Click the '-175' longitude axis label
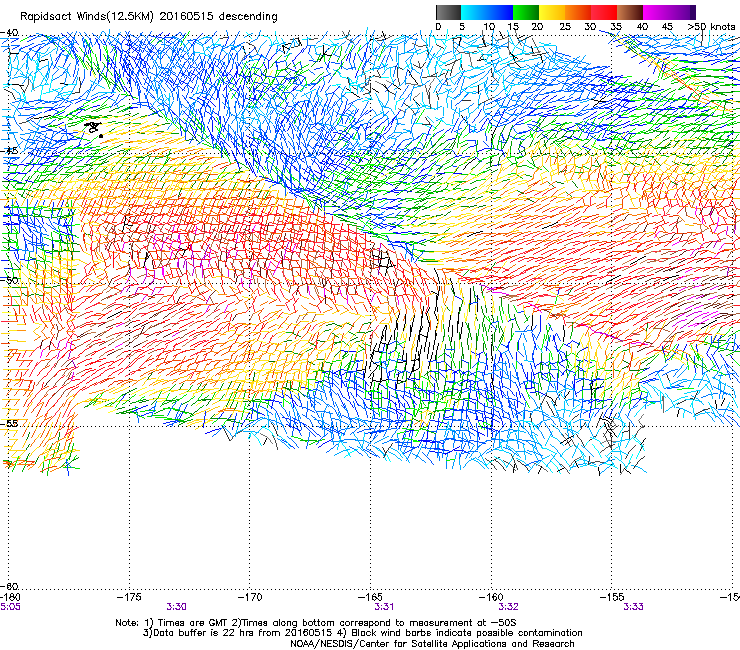740x650 pixels. pyautogui.click(x=129, y=598)
